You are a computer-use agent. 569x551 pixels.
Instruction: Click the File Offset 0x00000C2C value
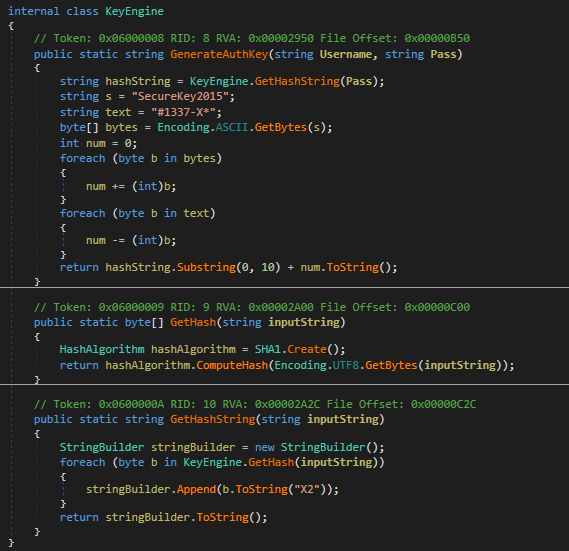click(x=443, y=404)
